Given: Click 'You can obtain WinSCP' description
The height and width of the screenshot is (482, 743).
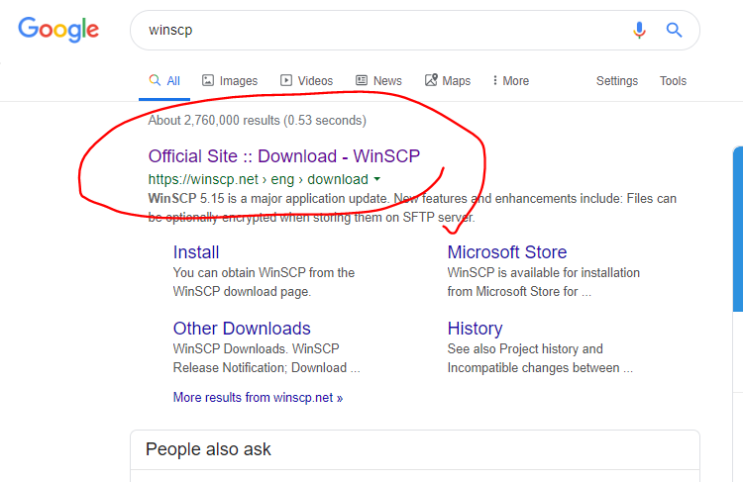Looking at the screenshot, I should click(264, 282).
